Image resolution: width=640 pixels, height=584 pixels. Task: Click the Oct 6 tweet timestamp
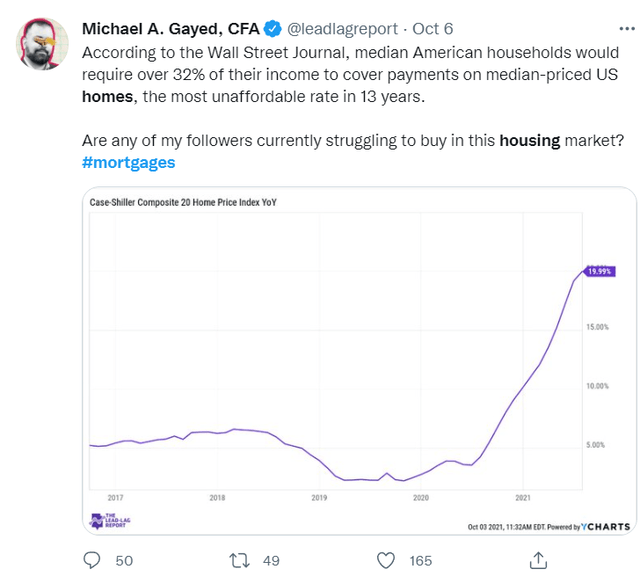pyautogui.click(x=433, y=29)
